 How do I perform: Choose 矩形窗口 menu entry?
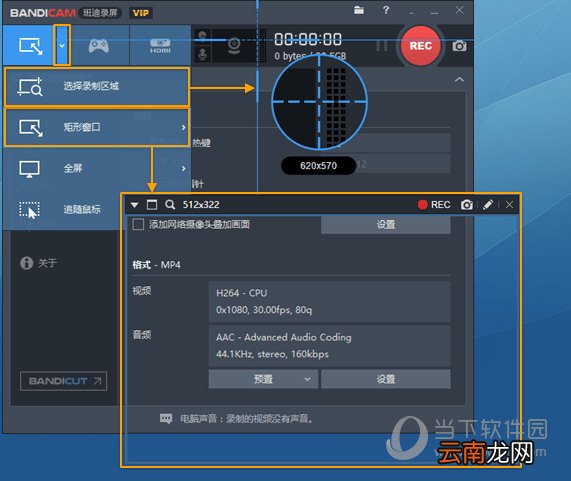pyautogui.click(x=97, y=127)
